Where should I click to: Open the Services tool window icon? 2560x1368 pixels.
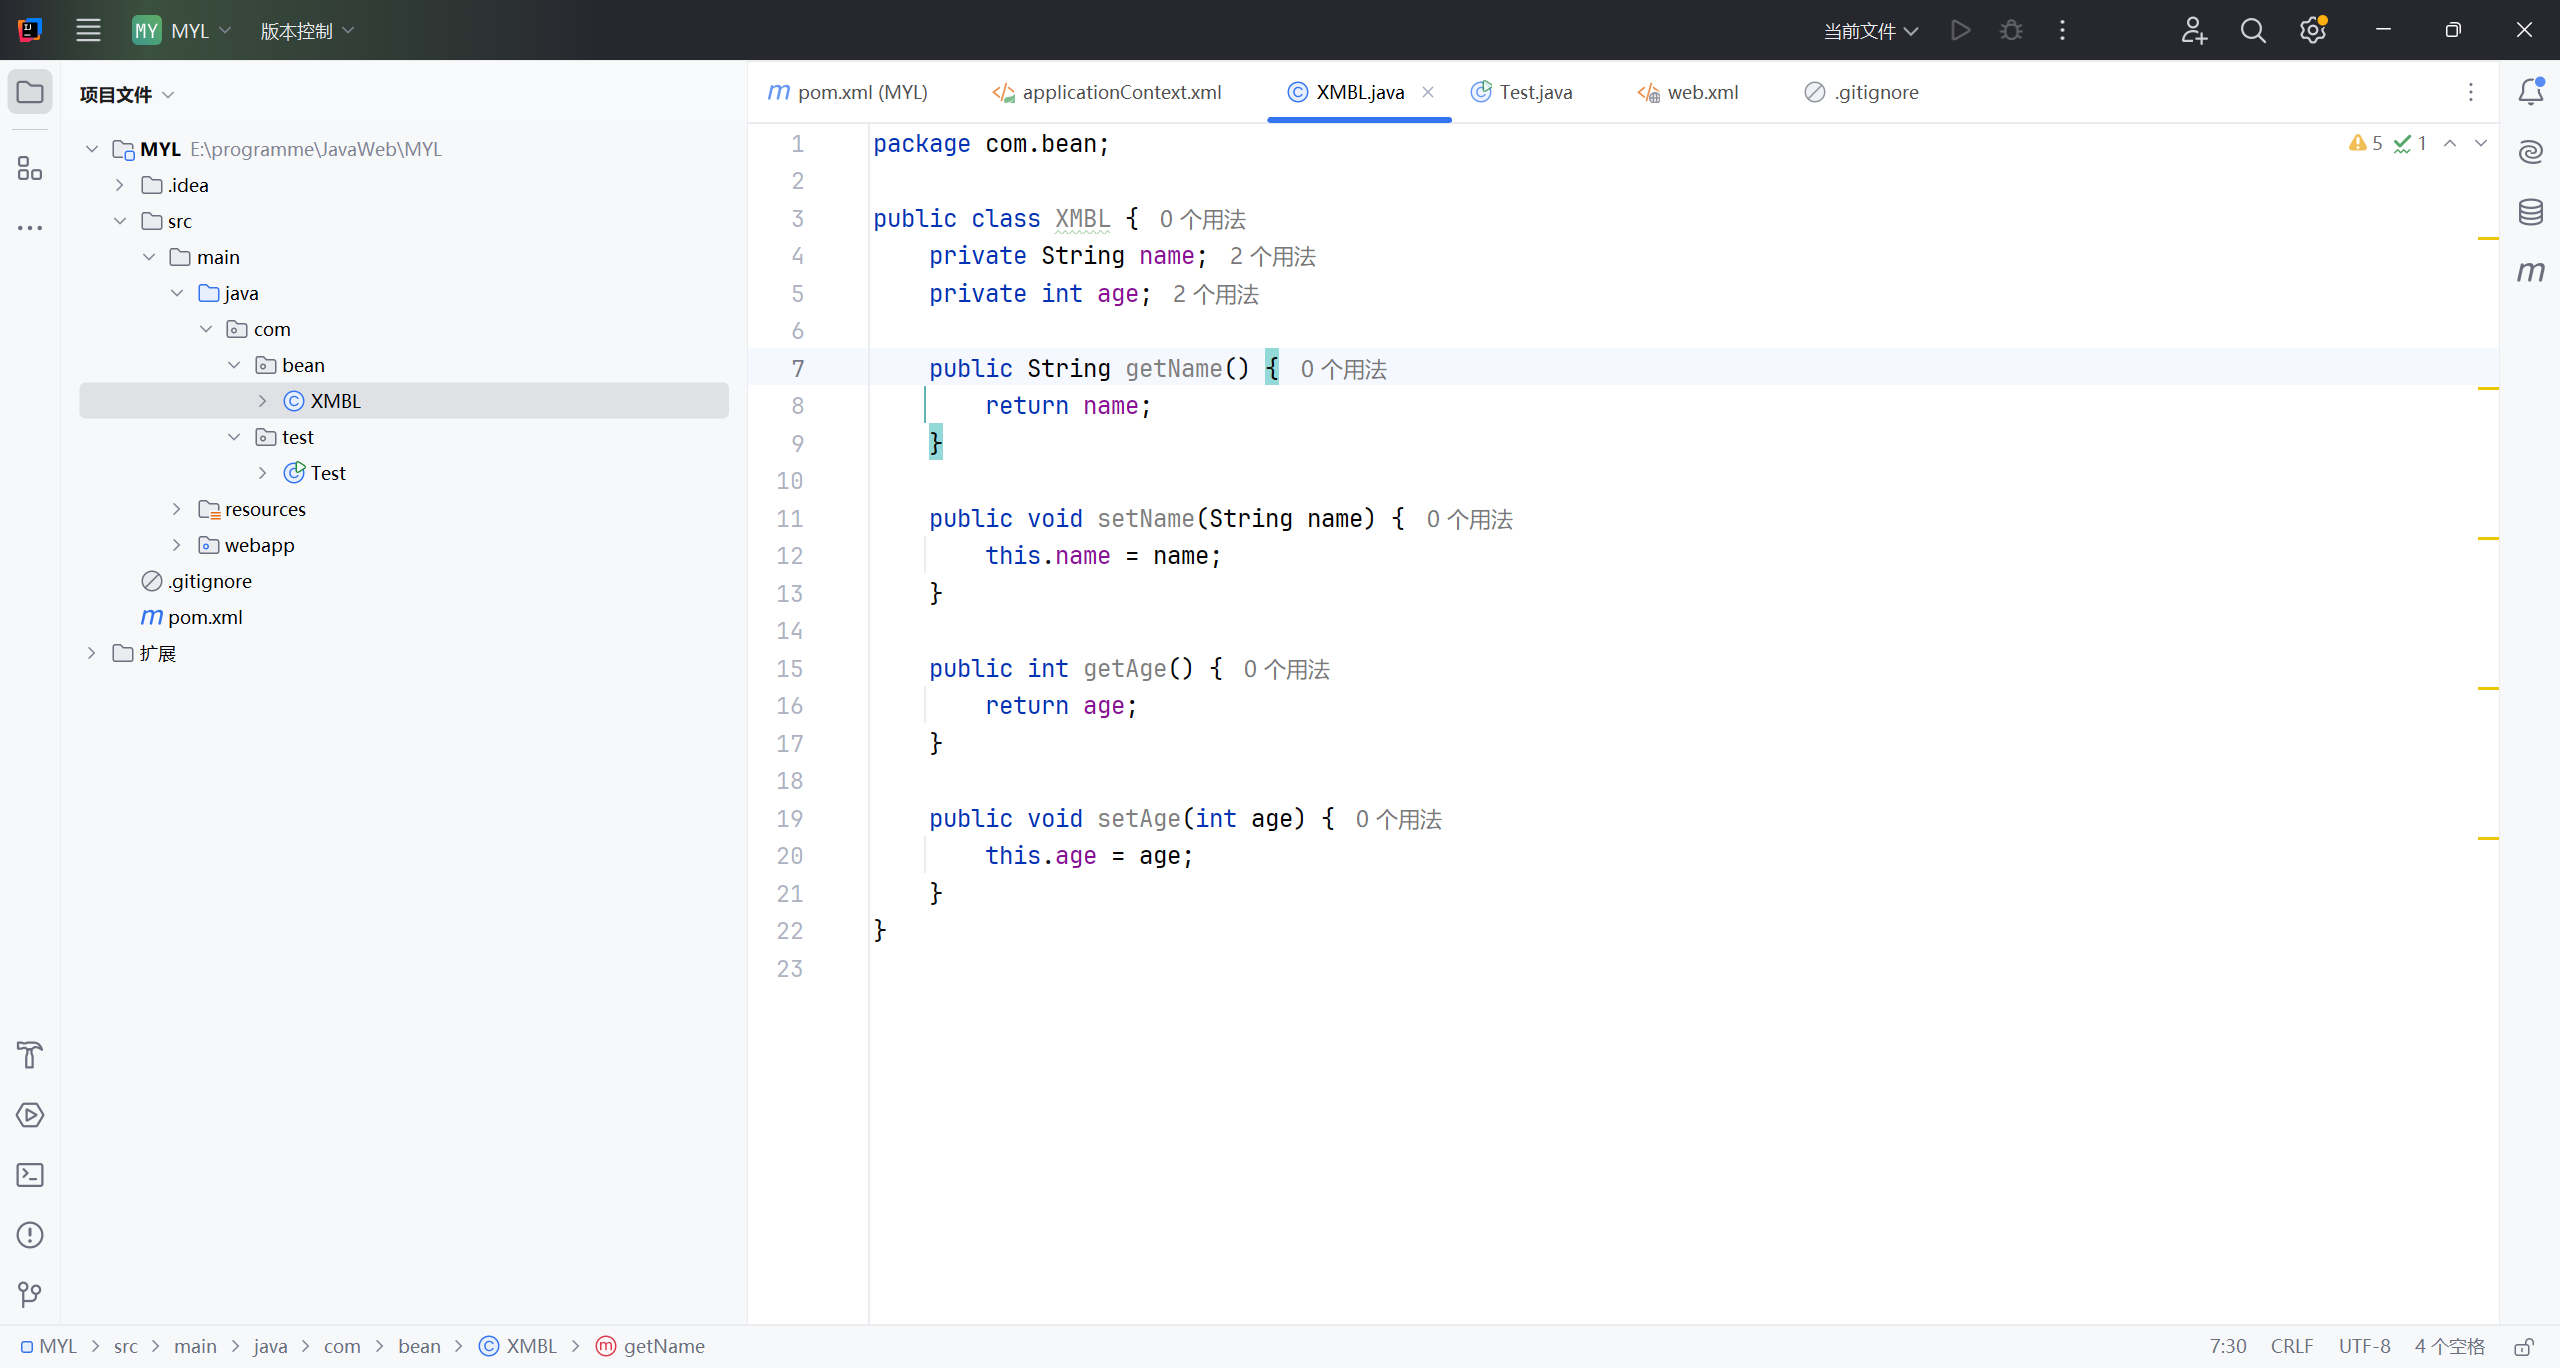(x=30, y=1115)
